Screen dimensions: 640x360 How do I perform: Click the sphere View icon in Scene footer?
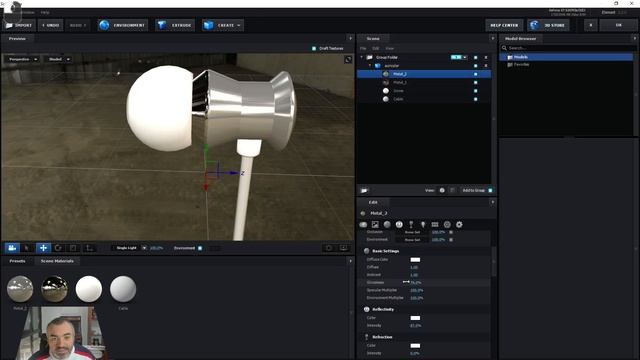click(442, 190)
